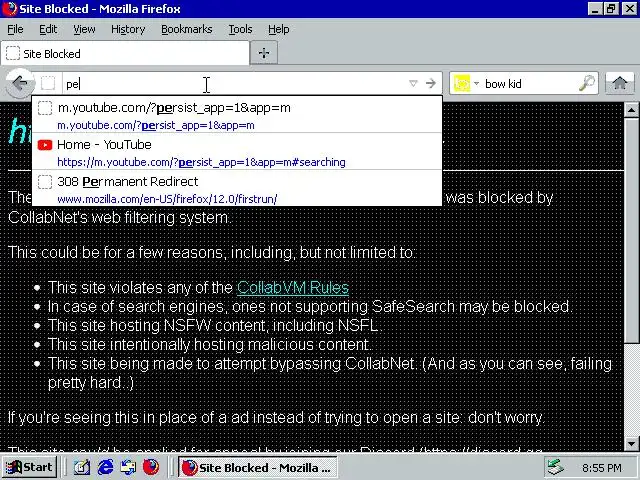Go to the Home page button
640x480 pixels.
point(620,83)
